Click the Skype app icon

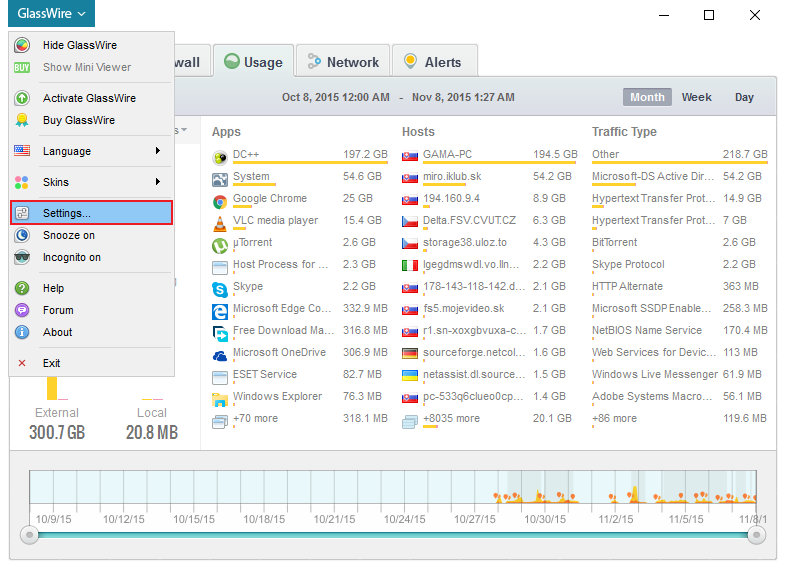point(221,288)
